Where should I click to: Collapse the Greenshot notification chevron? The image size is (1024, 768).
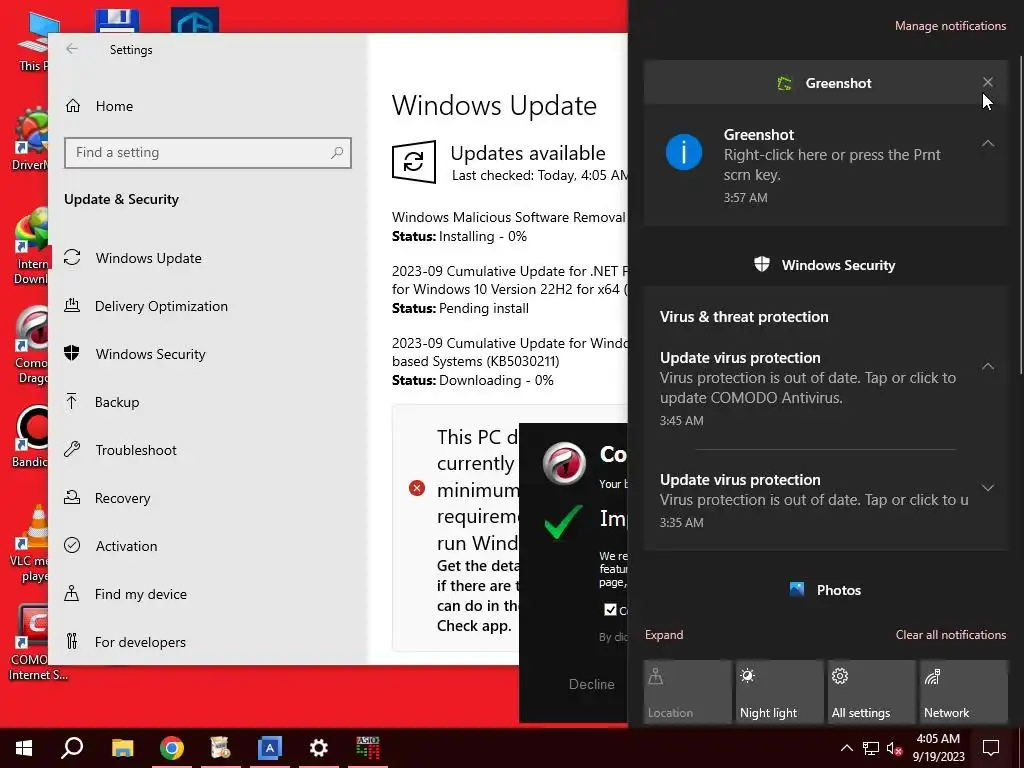pos(988,143)
